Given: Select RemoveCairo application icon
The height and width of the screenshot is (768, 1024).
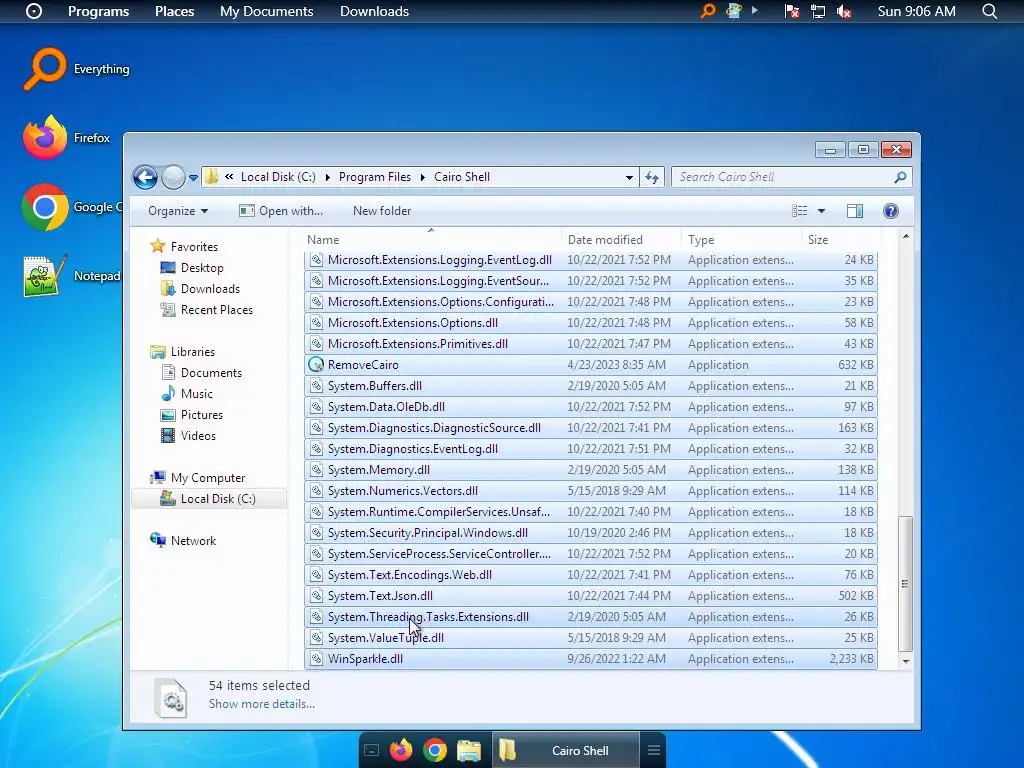Looking at the screenshot, I should pos(316,364).
